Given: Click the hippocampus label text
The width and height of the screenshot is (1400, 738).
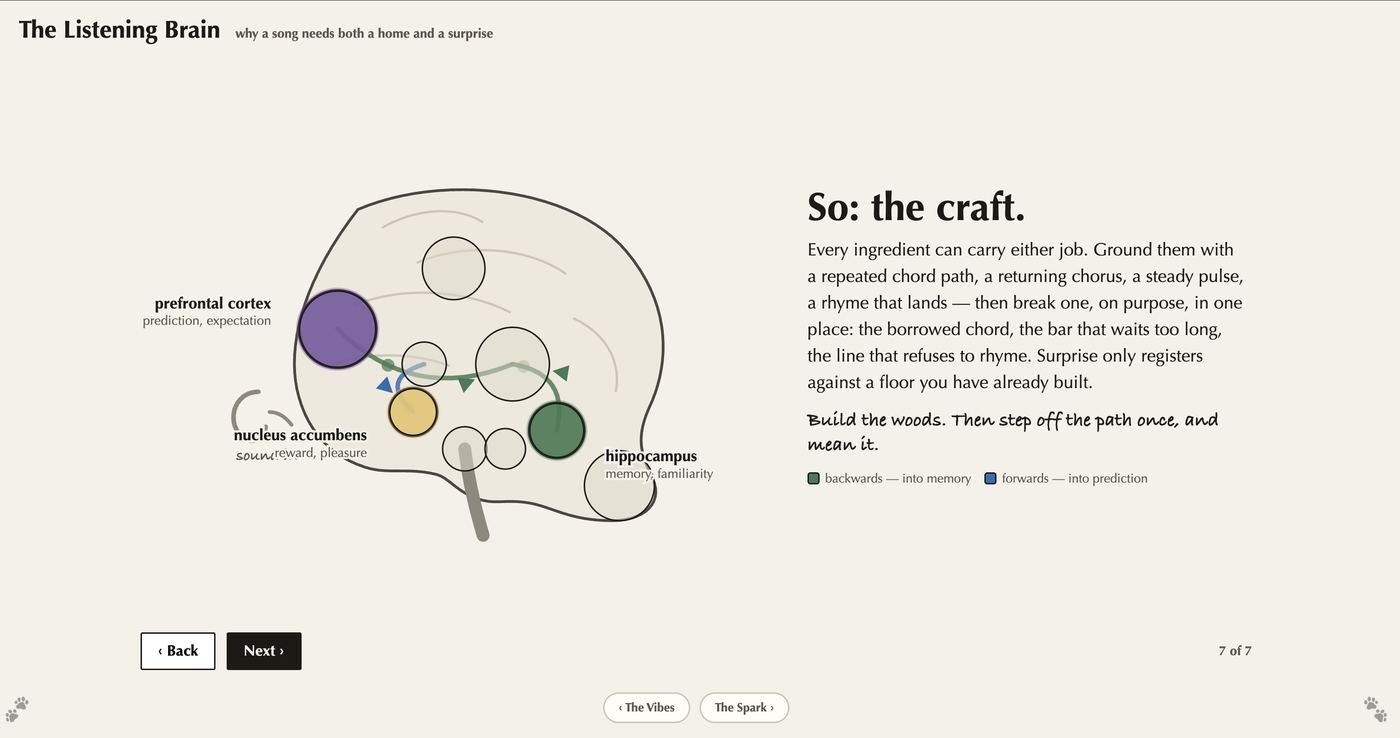Looking at the screenshot, I should 651,456.
